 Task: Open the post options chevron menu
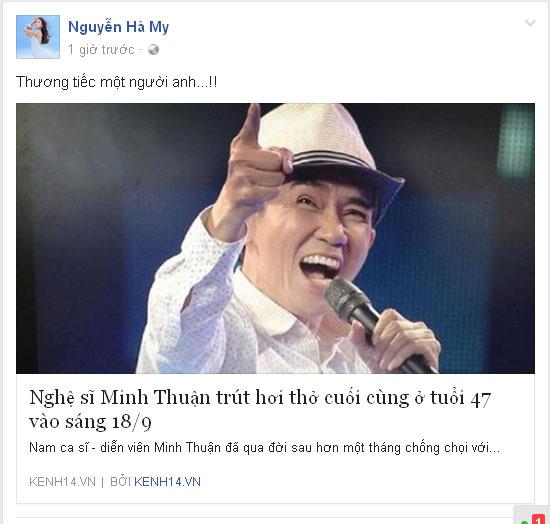pyautogui.click(x=530, y=23)
